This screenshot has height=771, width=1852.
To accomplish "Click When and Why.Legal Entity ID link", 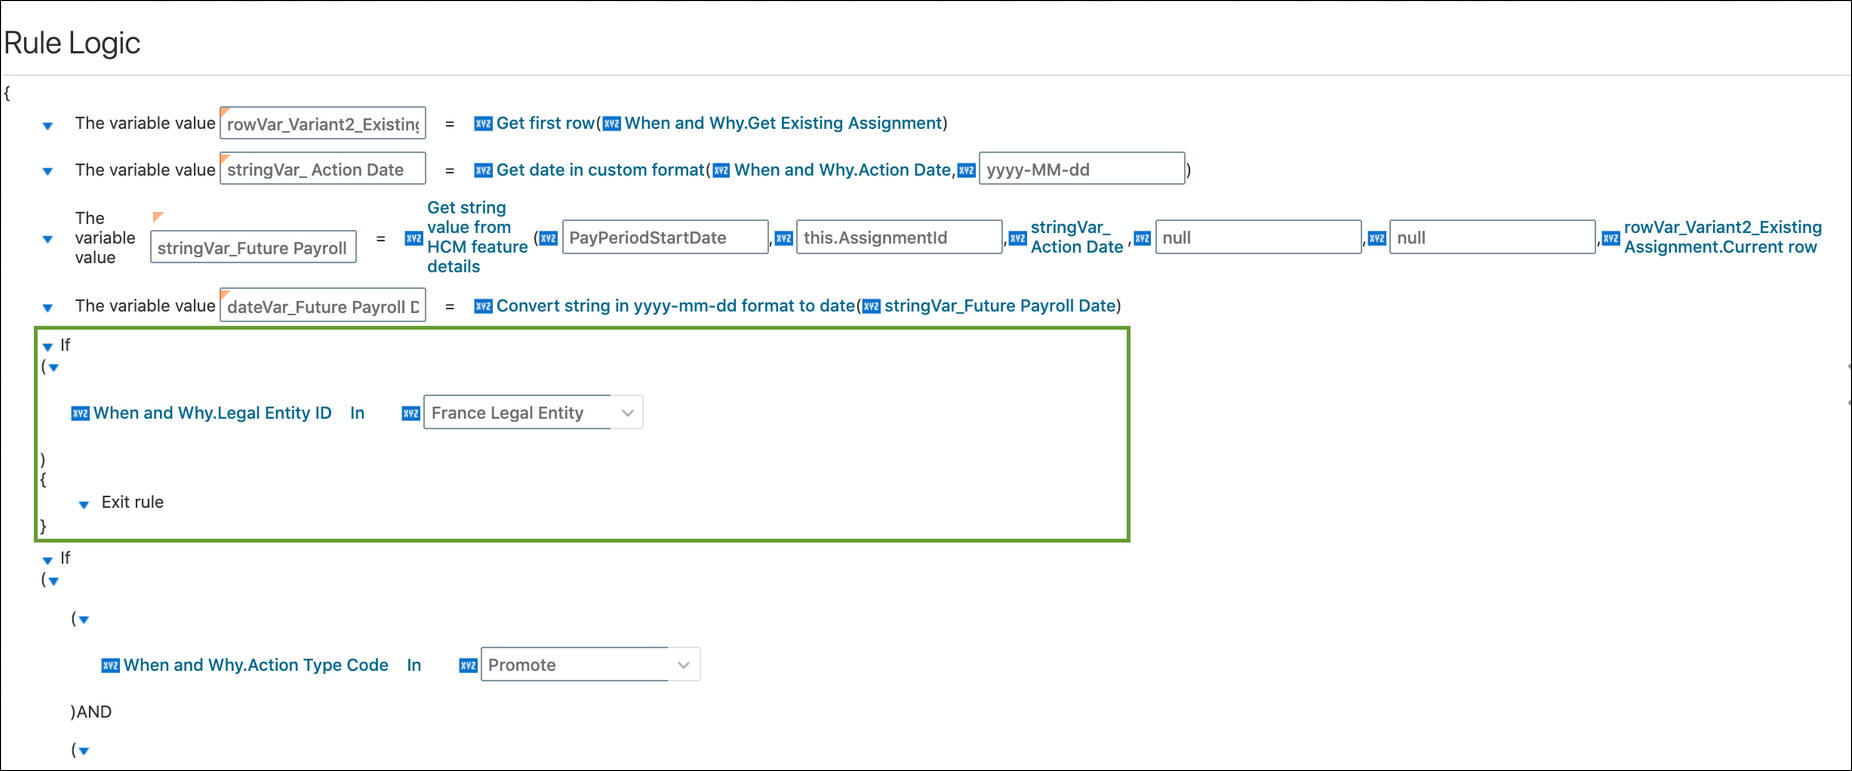I will (212, 413).
